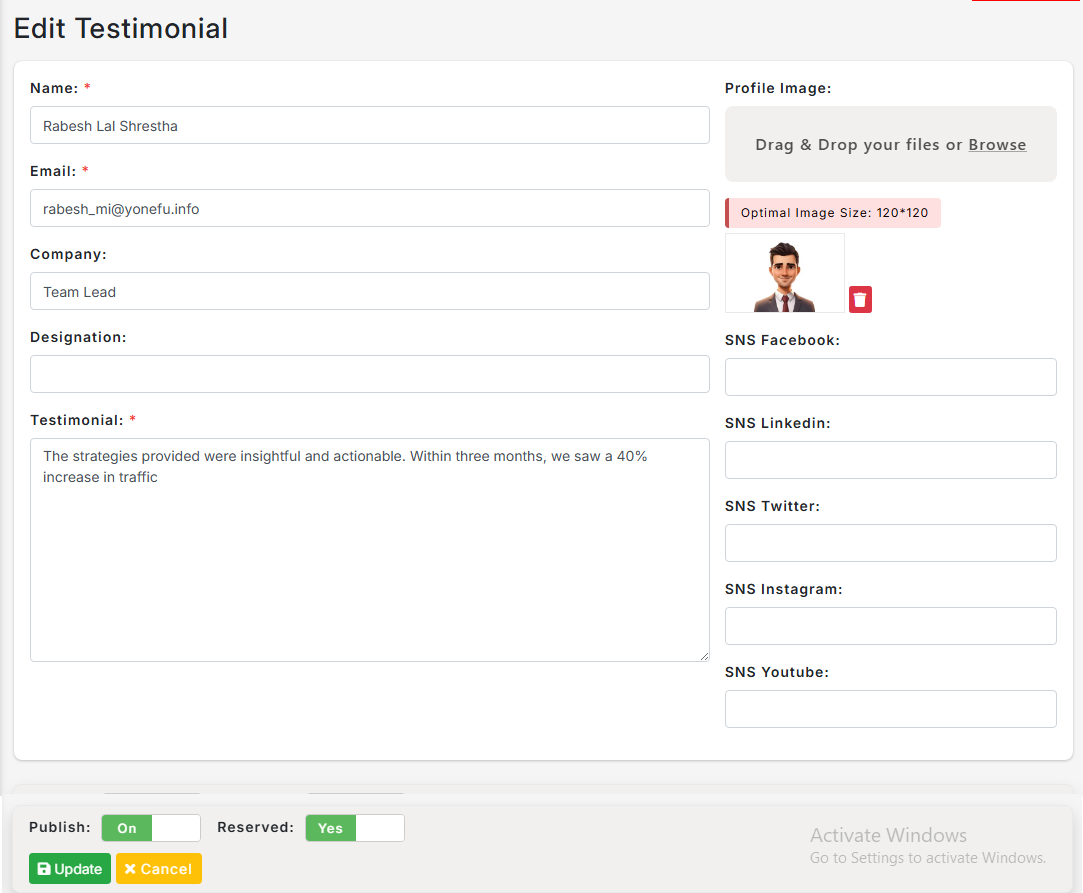Screen dimensions: 1083x893
Task: Click the Cancel button
Action: tap(159, 868)
